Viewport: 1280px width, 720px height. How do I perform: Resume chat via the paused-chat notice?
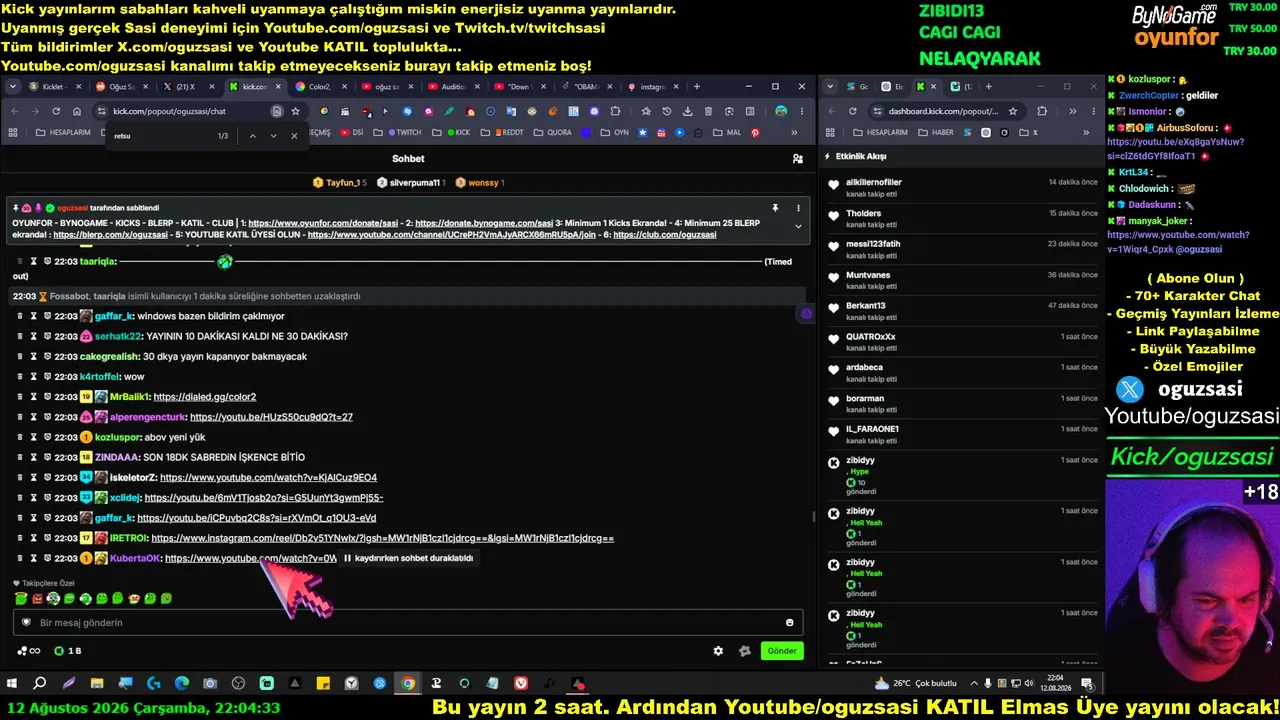(x=408, y=558)
